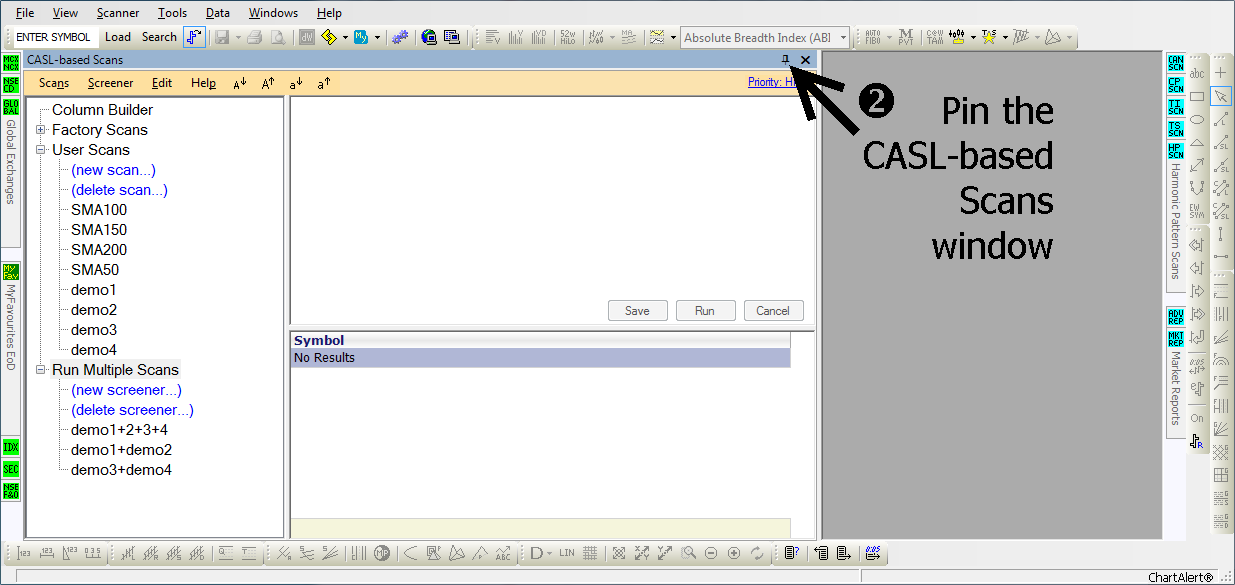This screenshot has width=1235, height=585.
Task: Open the CP SCN scan icon
Action: coord(1176,85)
